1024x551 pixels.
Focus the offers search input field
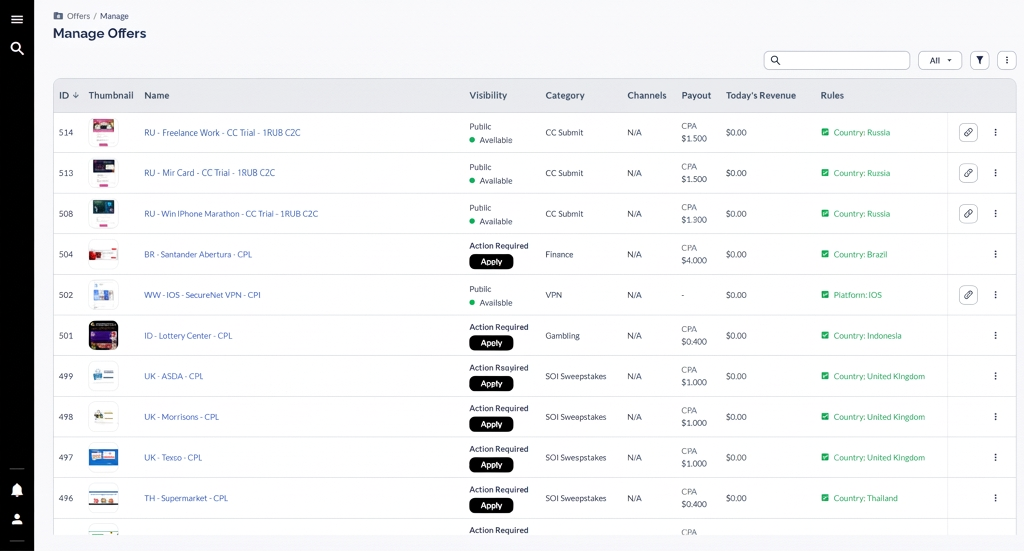(x=837, y=60)
